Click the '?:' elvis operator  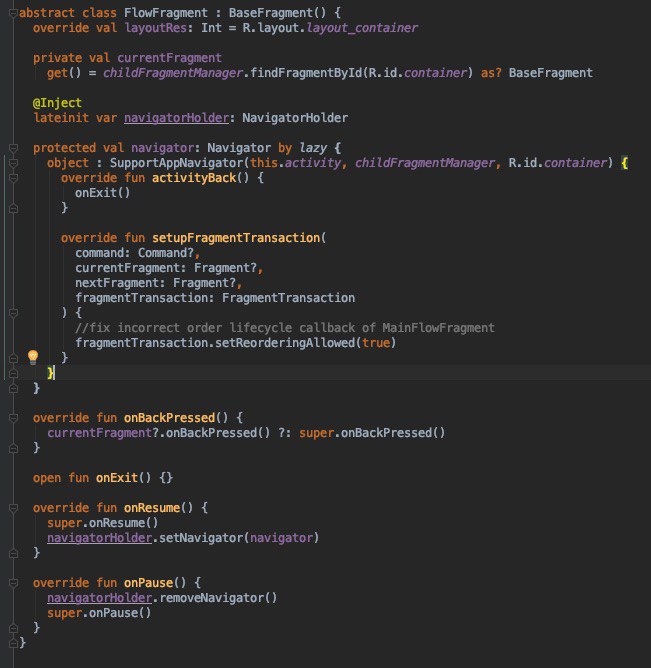pyautogui.click(x=285, y=433)
